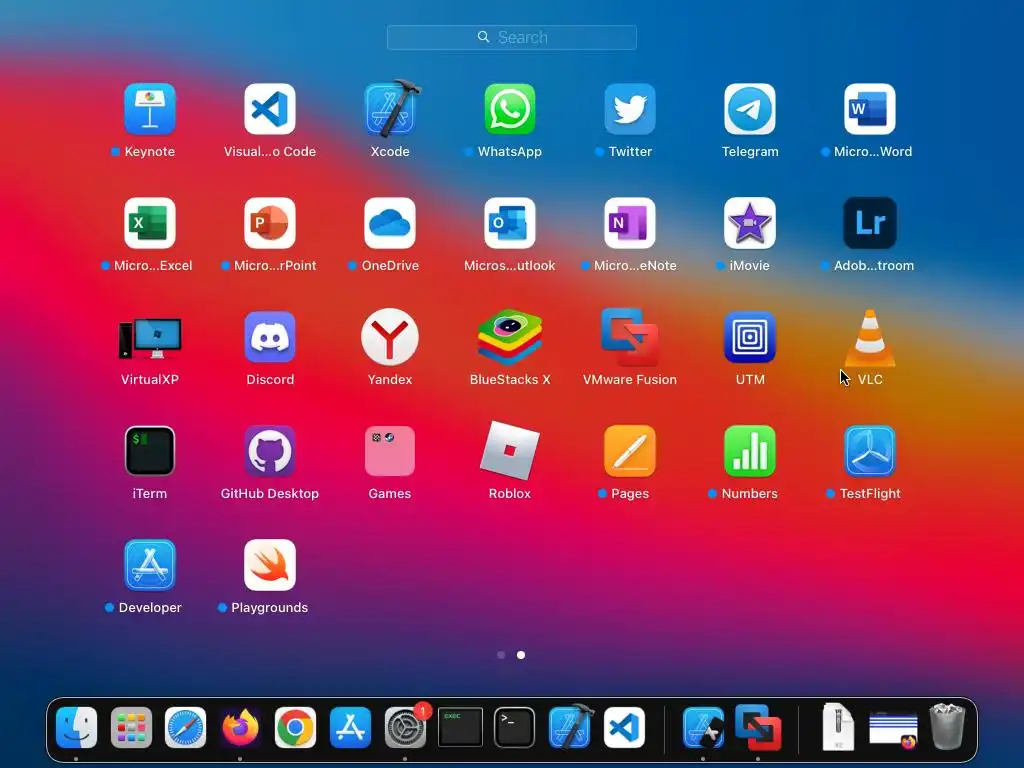Click the exec terminal icon in the Dock
The width and height of the screenshot is (1024, 768).
pos(460,727)
